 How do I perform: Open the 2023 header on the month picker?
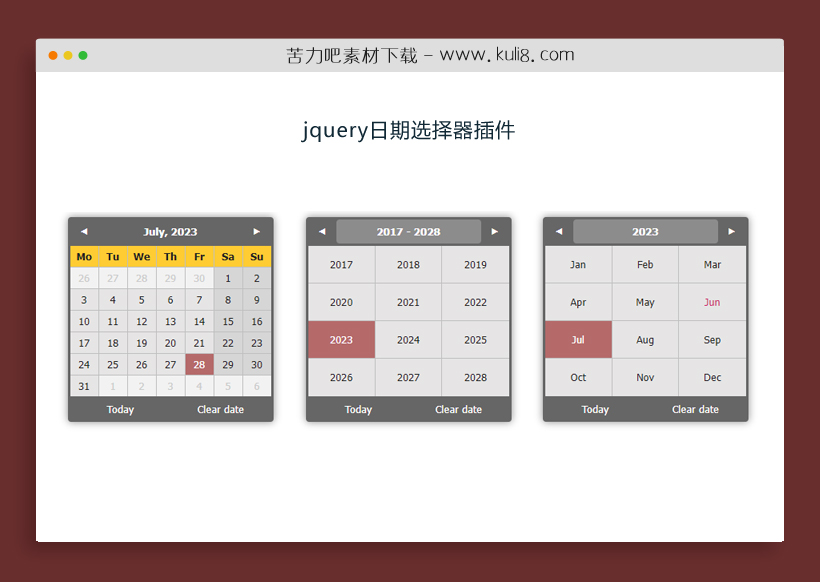[645, 231]
